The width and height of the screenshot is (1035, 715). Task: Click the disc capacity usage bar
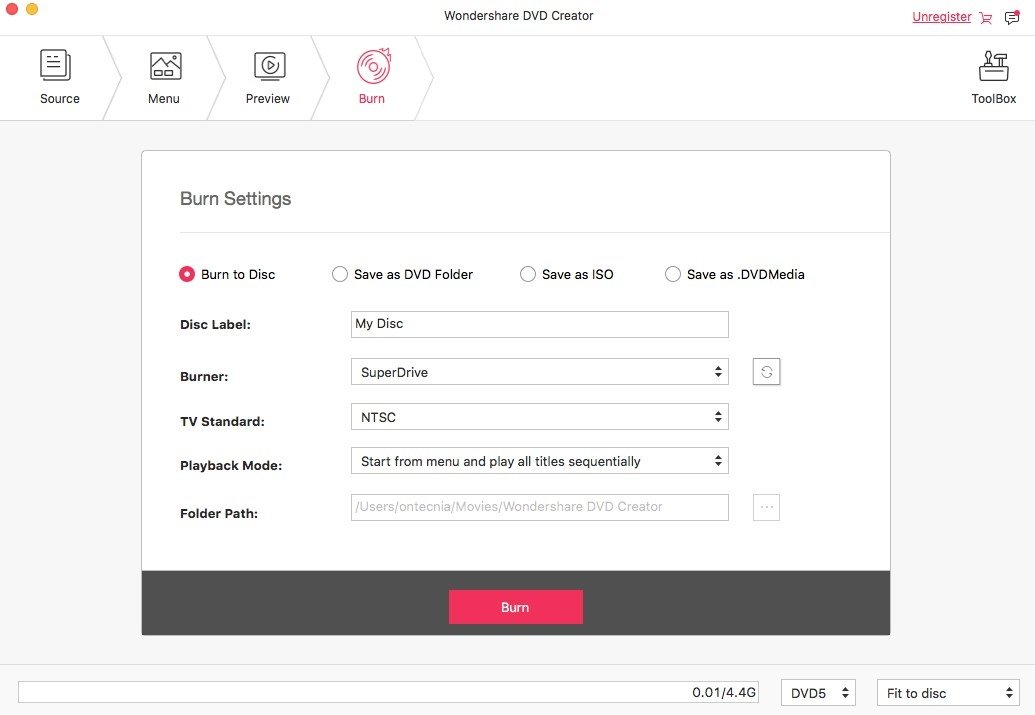pyautogui.click(x=388, y=692)
